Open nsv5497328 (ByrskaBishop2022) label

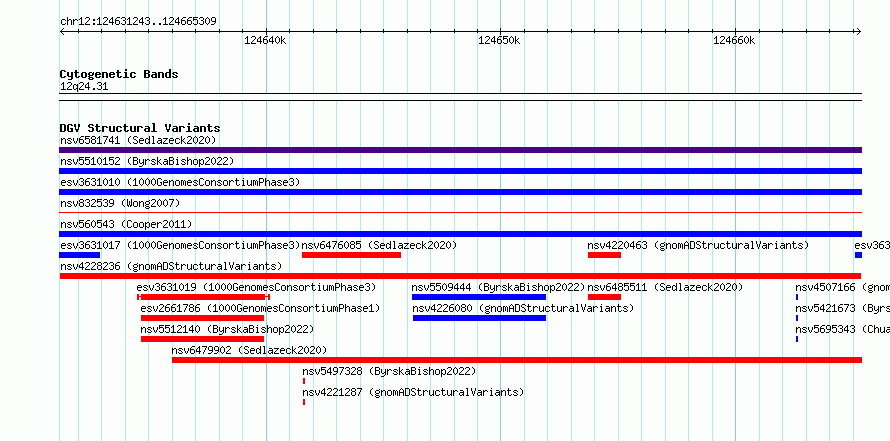coord(389,371)
